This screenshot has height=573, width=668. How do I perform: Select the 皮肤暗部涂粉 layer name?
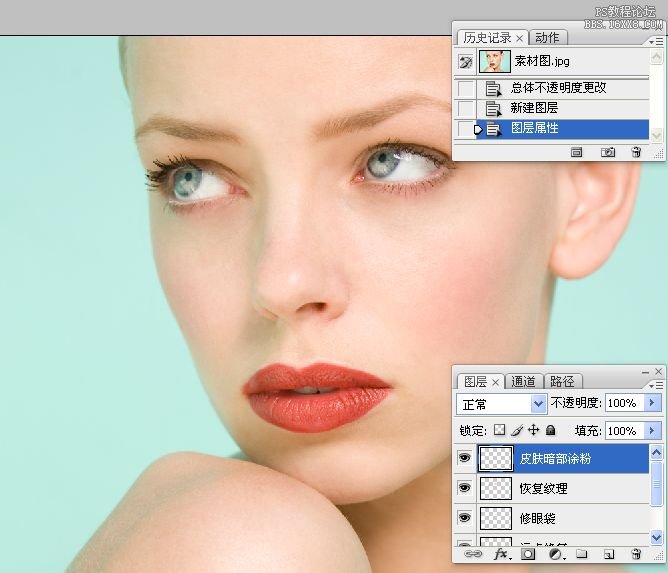[x=555, y=459]
